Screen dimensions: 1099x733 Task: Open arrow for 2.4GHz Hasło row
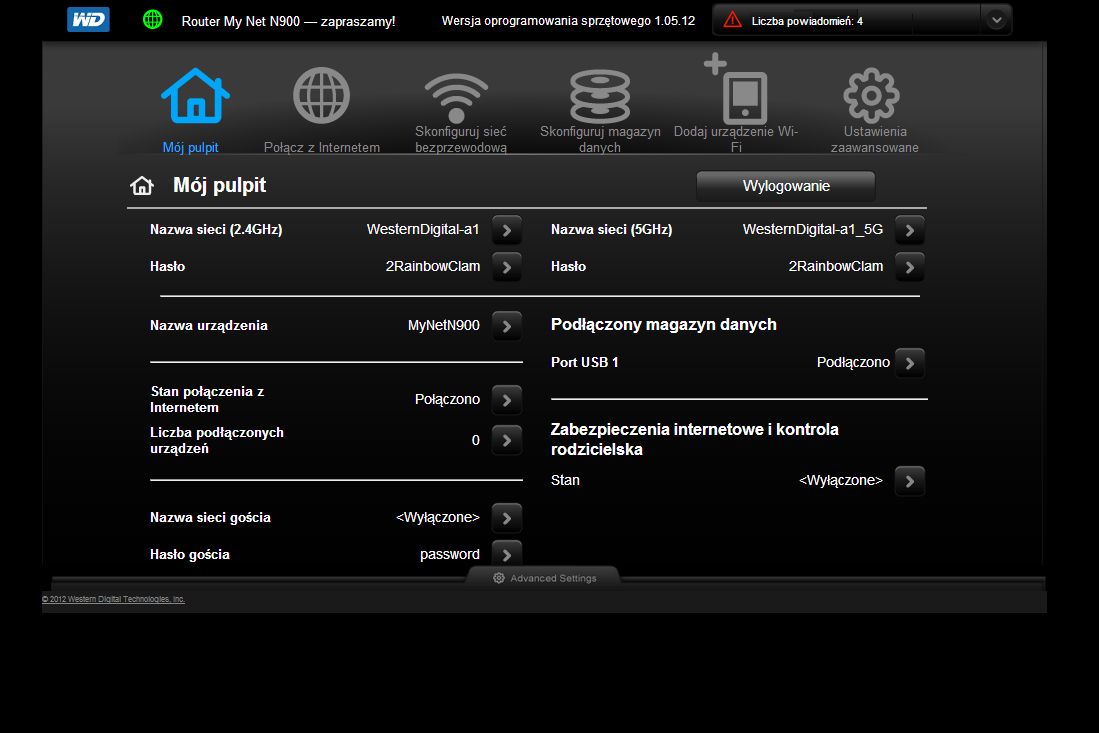507,267
